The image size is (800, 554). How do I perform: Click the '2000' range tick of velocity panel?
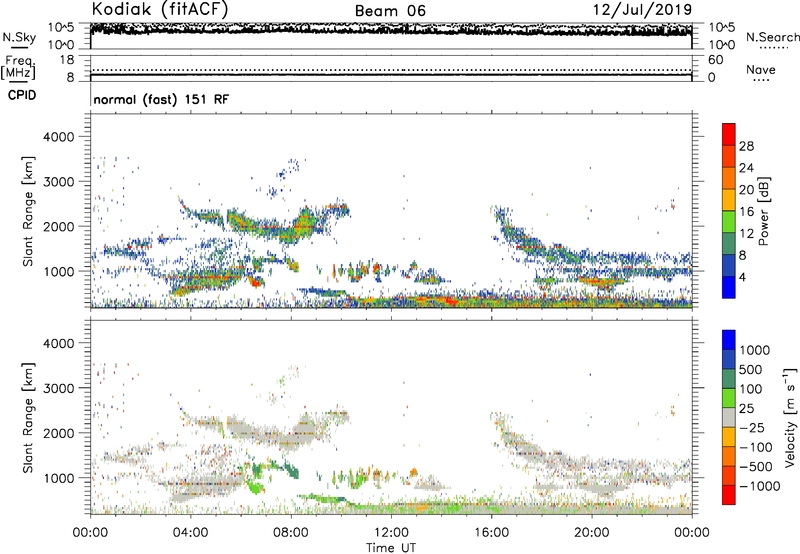tap(58, 433)
